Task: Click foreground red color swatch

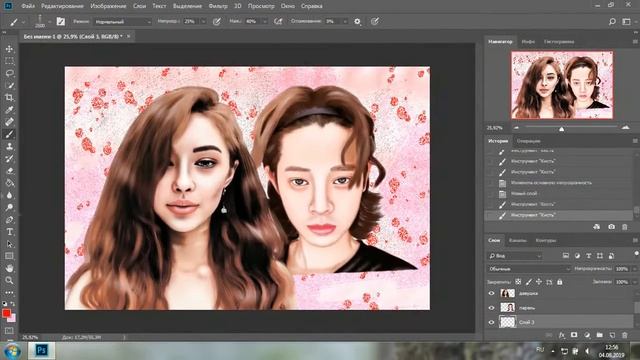Action: 6,313
